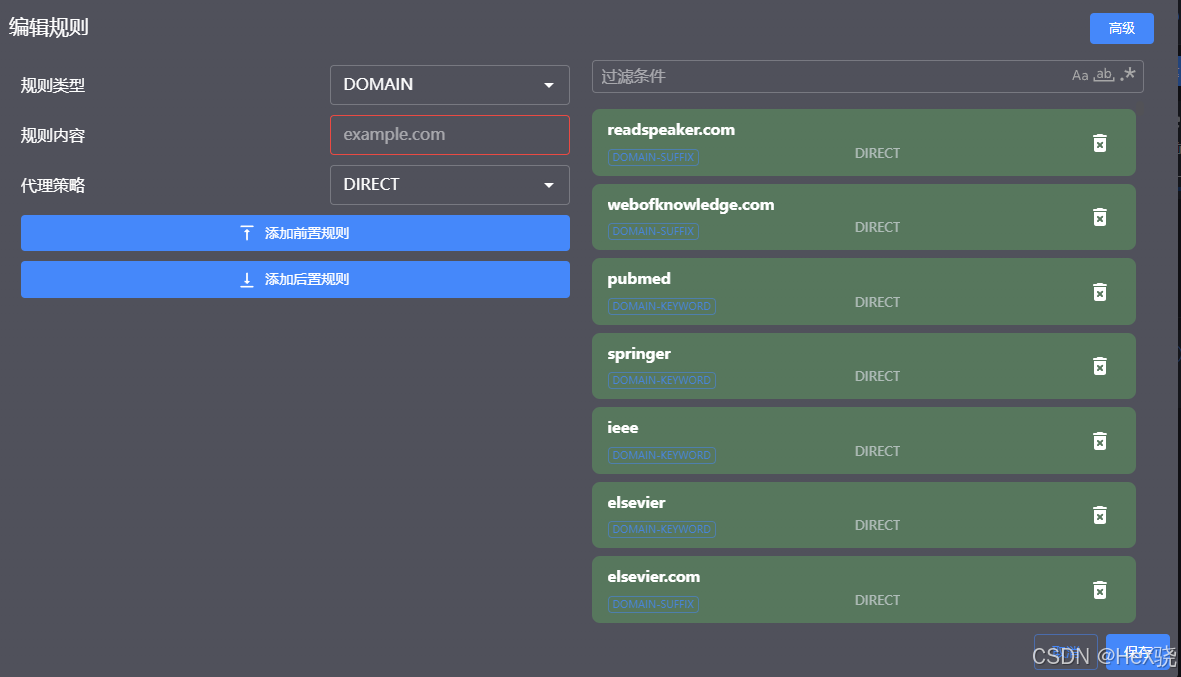Toggle whole word match in filter
Image resolution: width=1181 pixels, height=677 pixels.
click(x=1104, y=76)
